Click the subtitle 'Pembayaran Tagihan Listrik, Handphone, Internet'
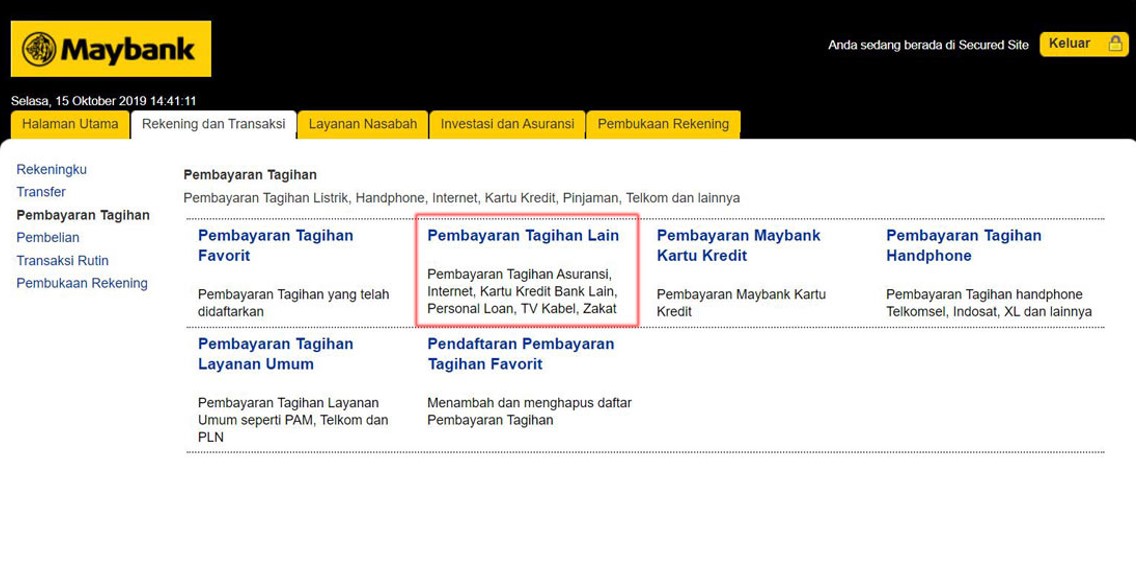 coord(462,198)
